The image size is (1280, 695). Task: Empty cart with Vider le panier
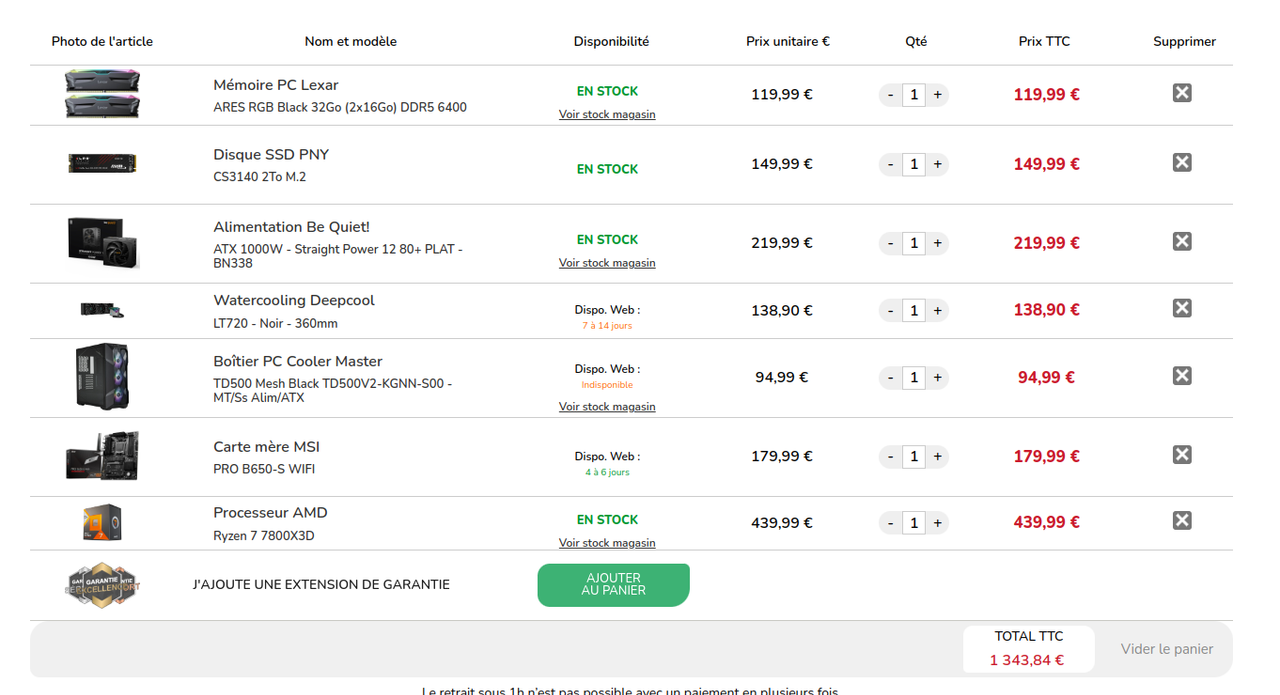[1166, 649]
